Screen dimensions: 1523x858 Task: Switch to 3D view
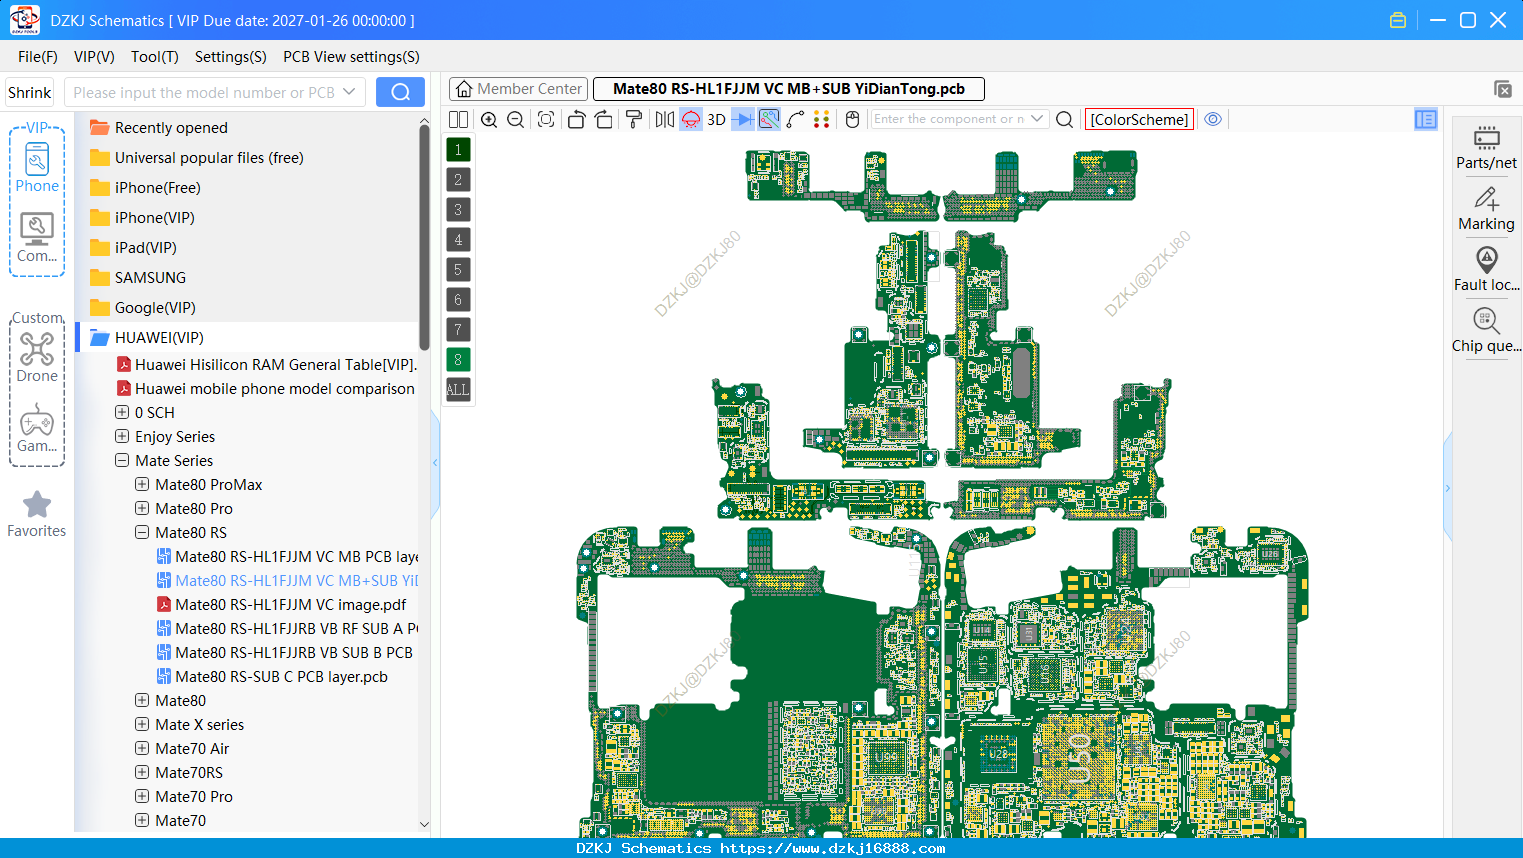tap(716, 119)
